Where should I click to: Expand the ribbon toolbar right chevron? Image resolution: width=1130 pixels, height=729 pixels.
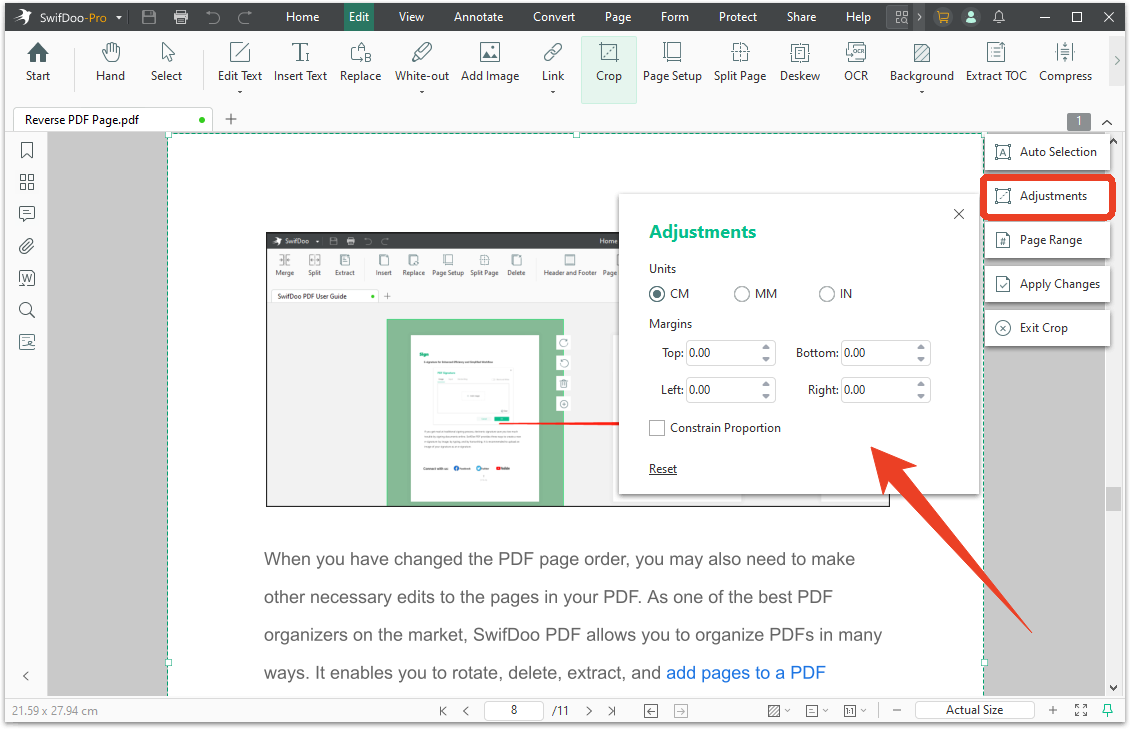tap(1118, 61)
